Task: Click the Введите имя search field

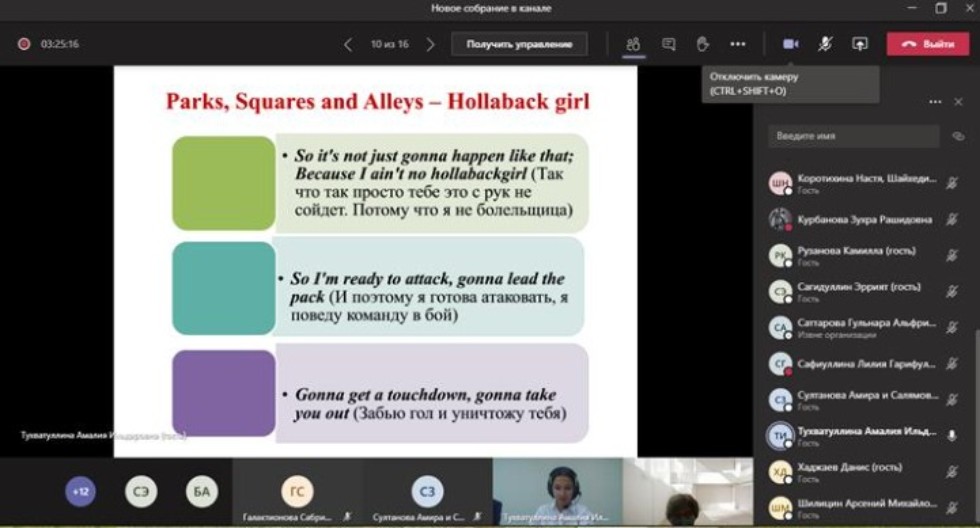Action: click(x=853, y=136)
